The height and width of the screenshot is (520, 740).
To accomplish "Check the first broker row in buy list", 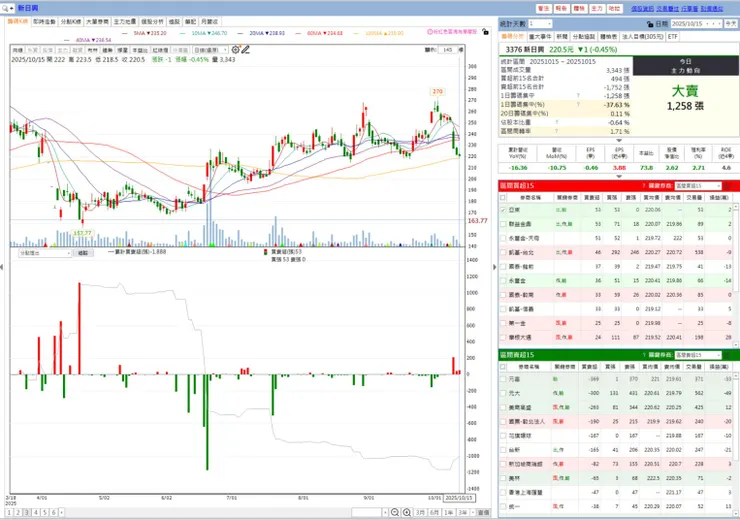I will [x=503, y=210].
